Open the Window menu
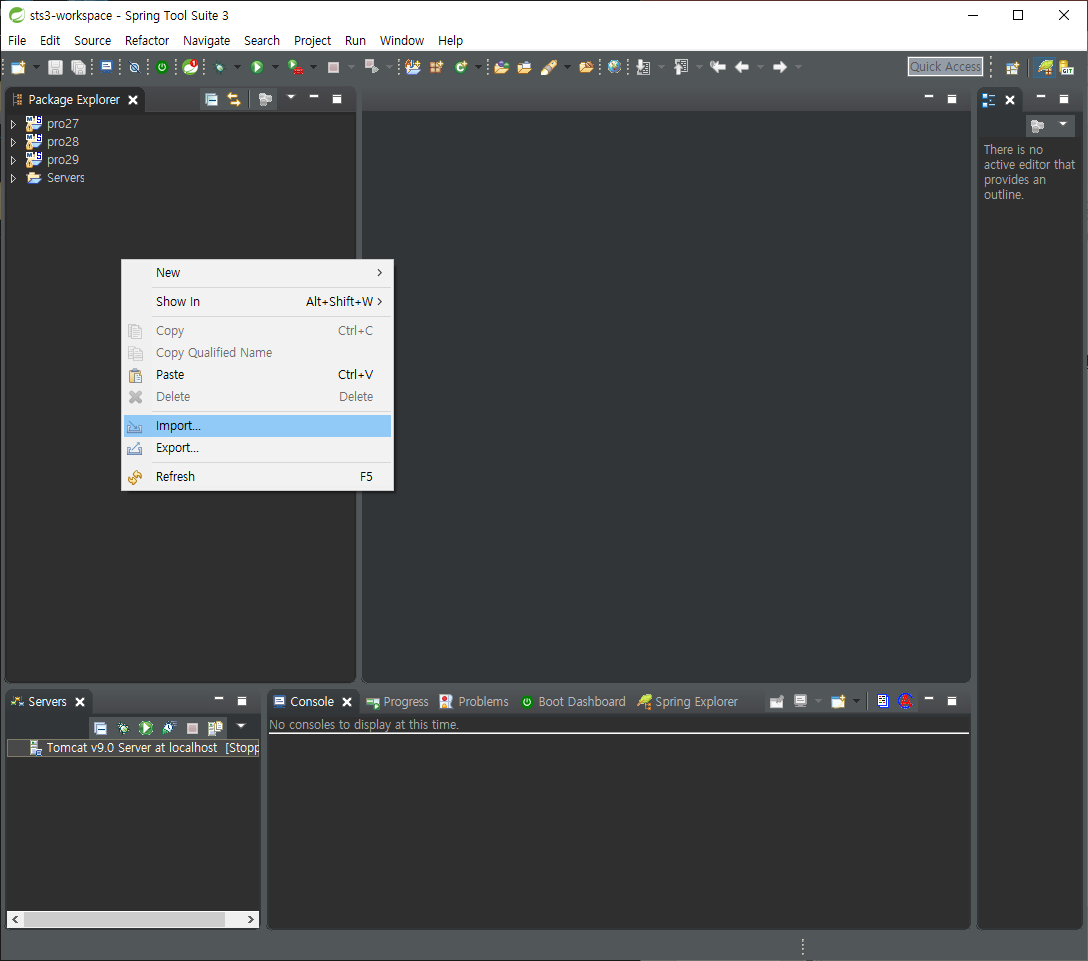1088x961 pixels. [x=402, y=41]
